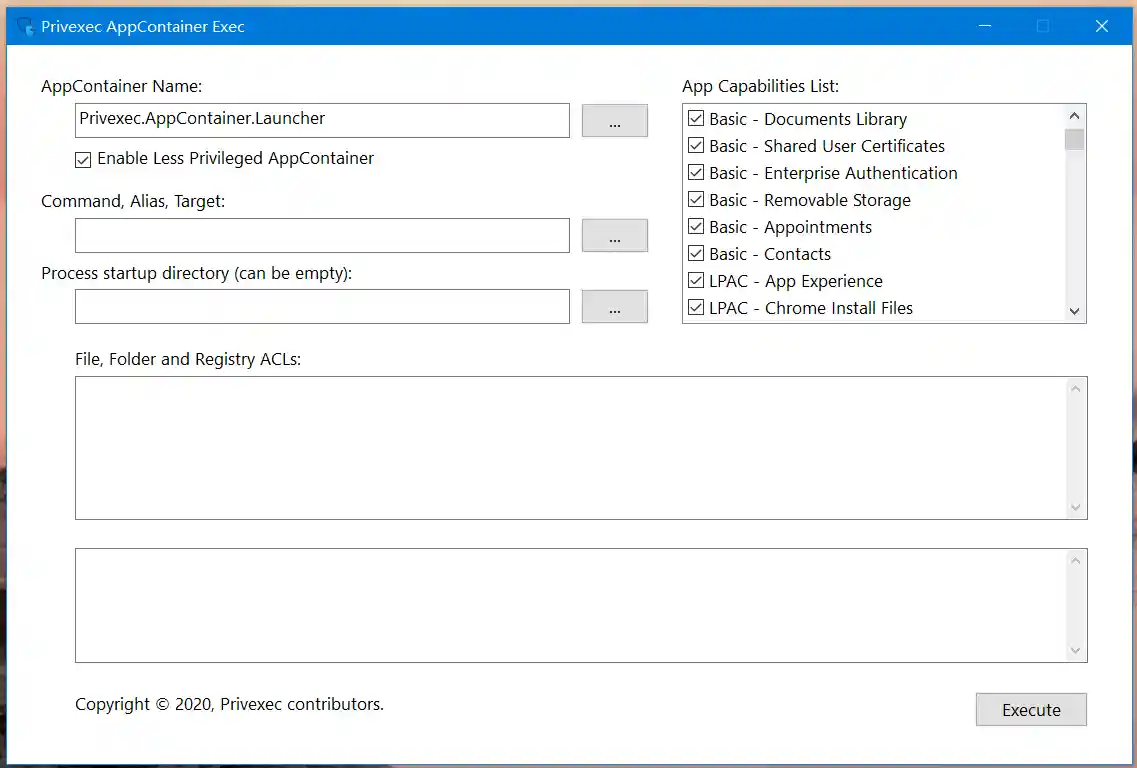The height and width of the screenshot is (768, 1137).
Task: Select the process startup directory field
Action: coord(322,306)
